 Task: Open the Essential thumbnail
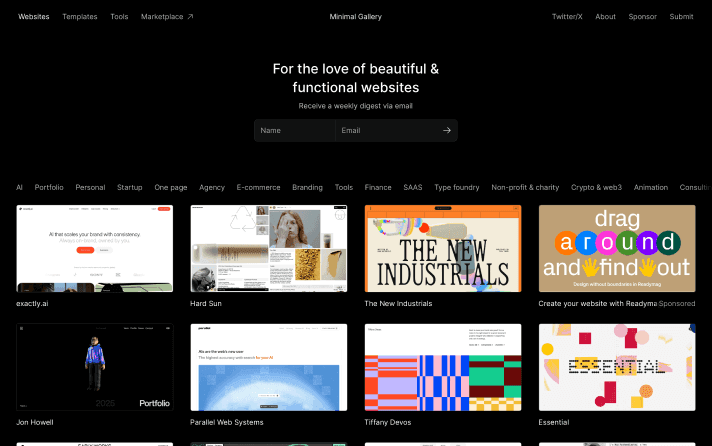coord(617,367)
